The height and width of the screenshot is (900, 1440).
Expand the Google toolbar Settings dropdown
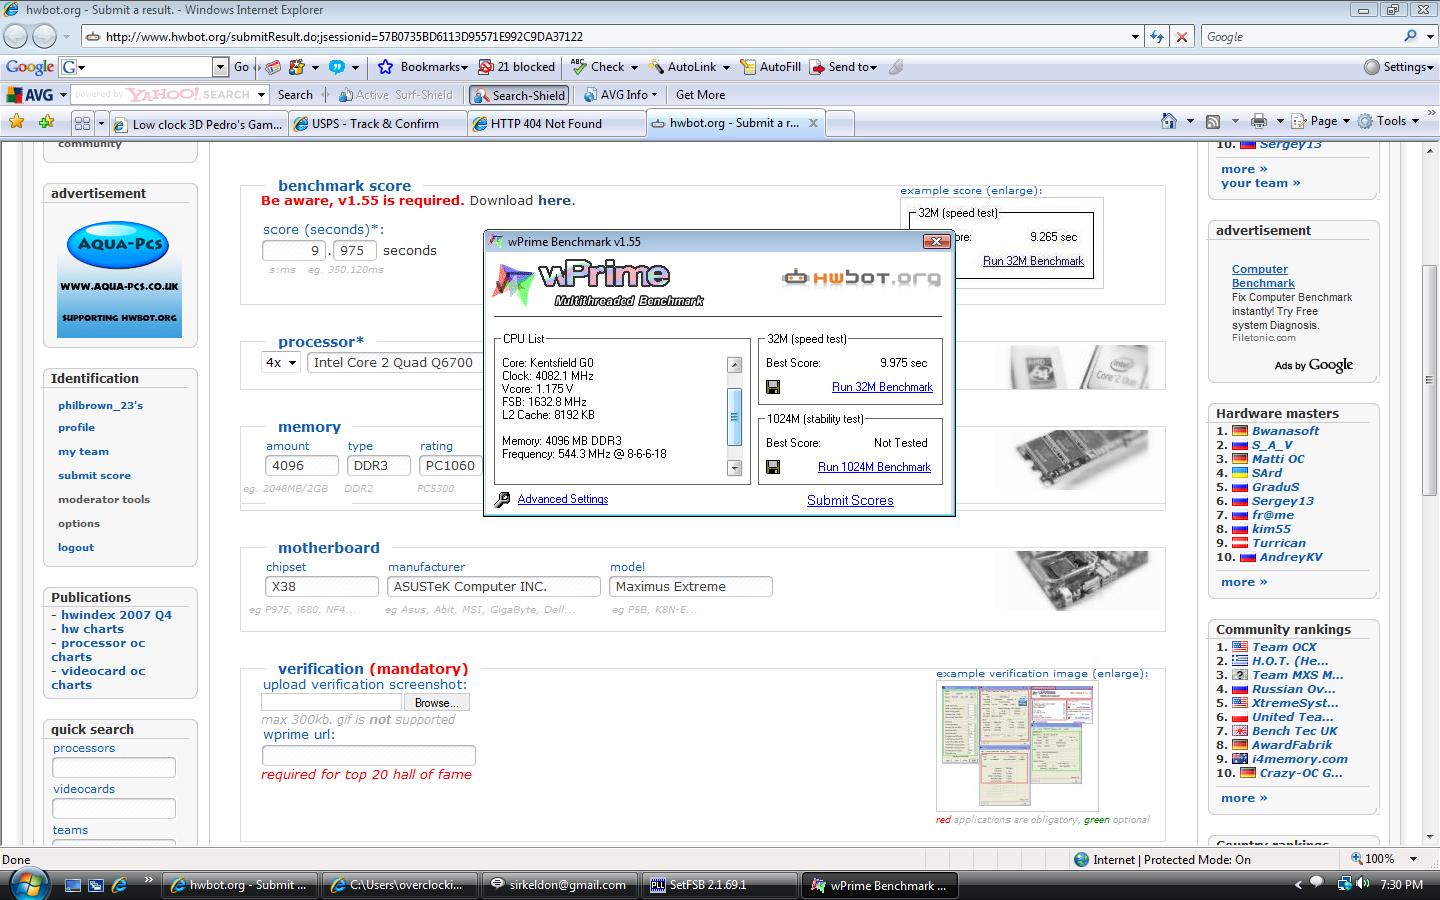point(1399,67)
